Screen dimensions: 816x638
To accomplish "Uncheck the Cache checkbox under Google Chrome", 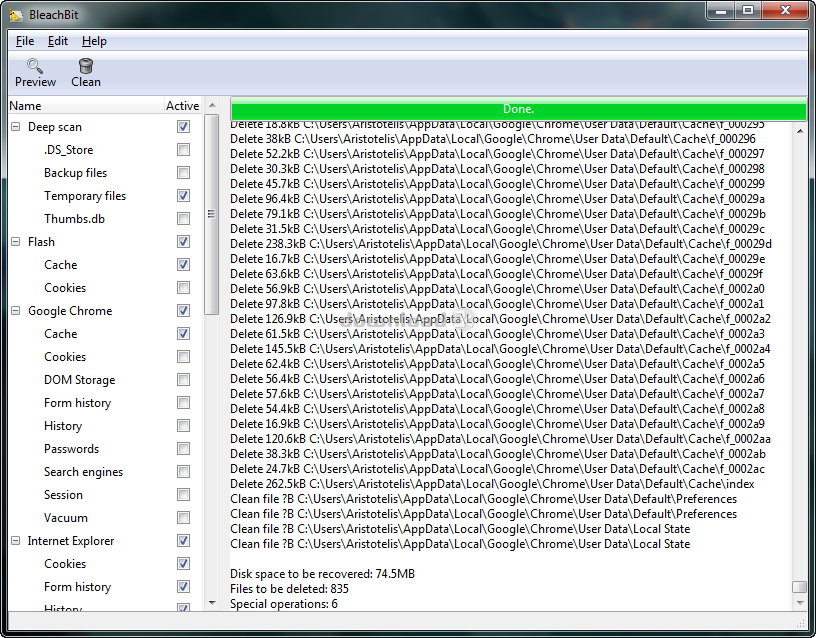I will click(183, 334).
